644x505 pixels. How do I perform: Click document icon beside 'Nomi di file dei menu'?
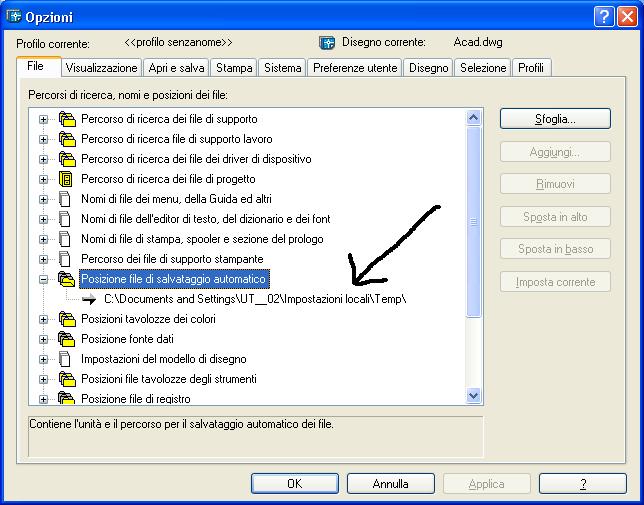click(67, 199)
